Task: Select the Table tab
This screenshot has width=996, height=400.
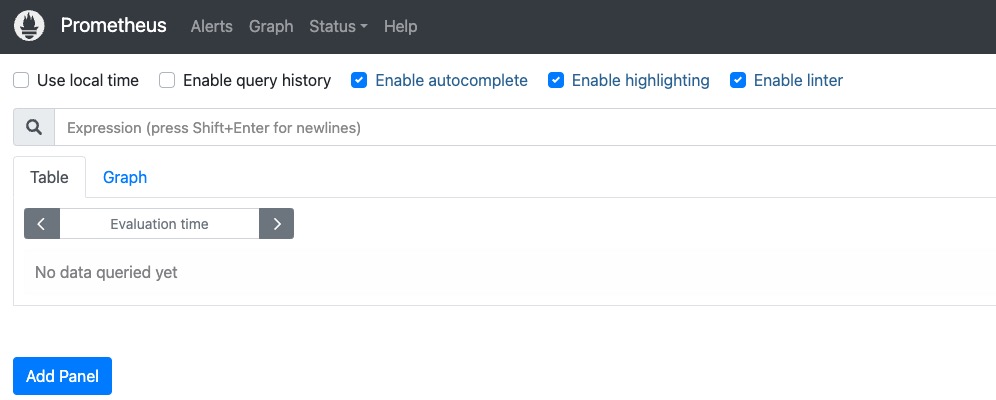Action: (50, 177)
